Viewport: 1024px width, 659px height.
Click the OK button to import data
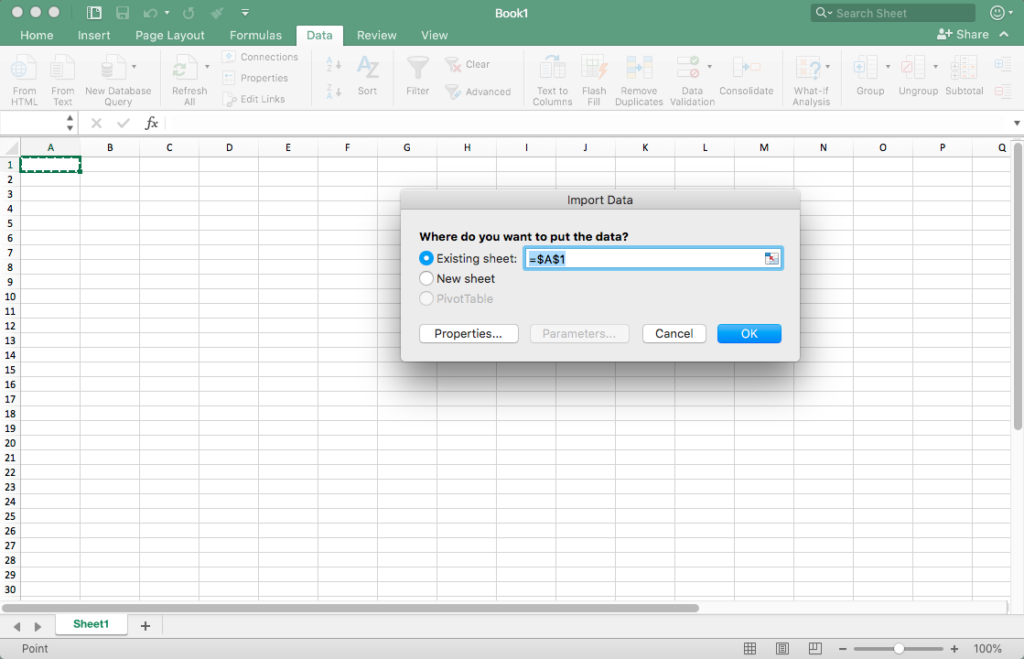[x=748, y=333]
